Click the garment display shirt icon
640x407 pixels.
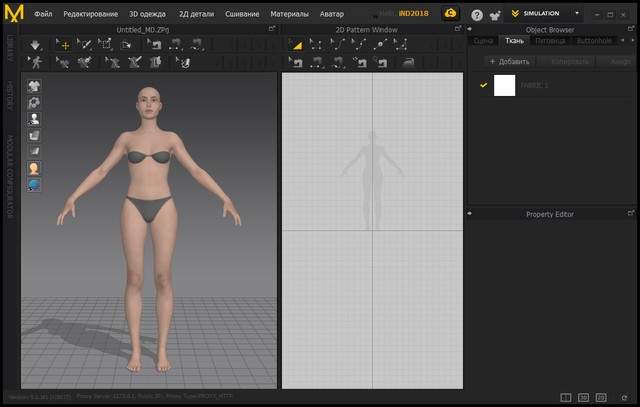(x=34, y=87)
